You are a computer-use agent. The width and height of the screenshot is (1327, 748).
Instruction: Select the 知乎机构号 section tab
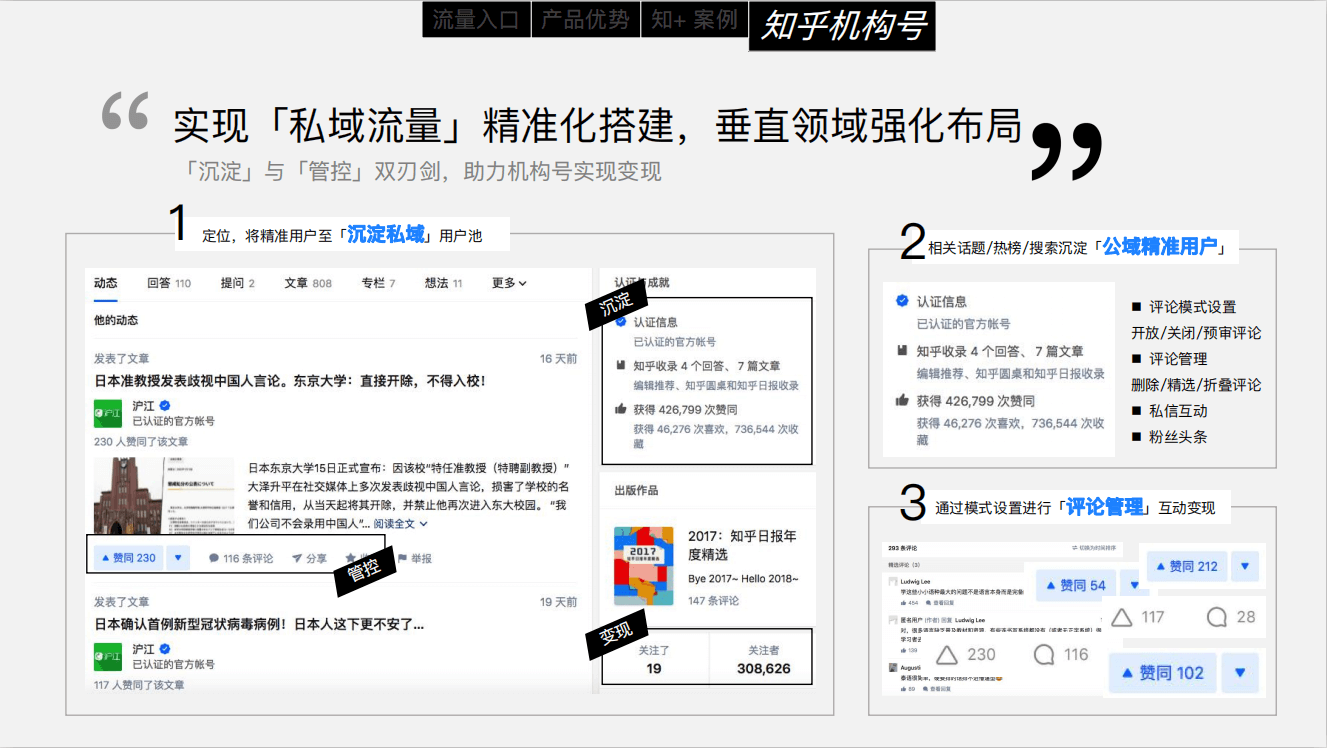[x=842, y=26]
